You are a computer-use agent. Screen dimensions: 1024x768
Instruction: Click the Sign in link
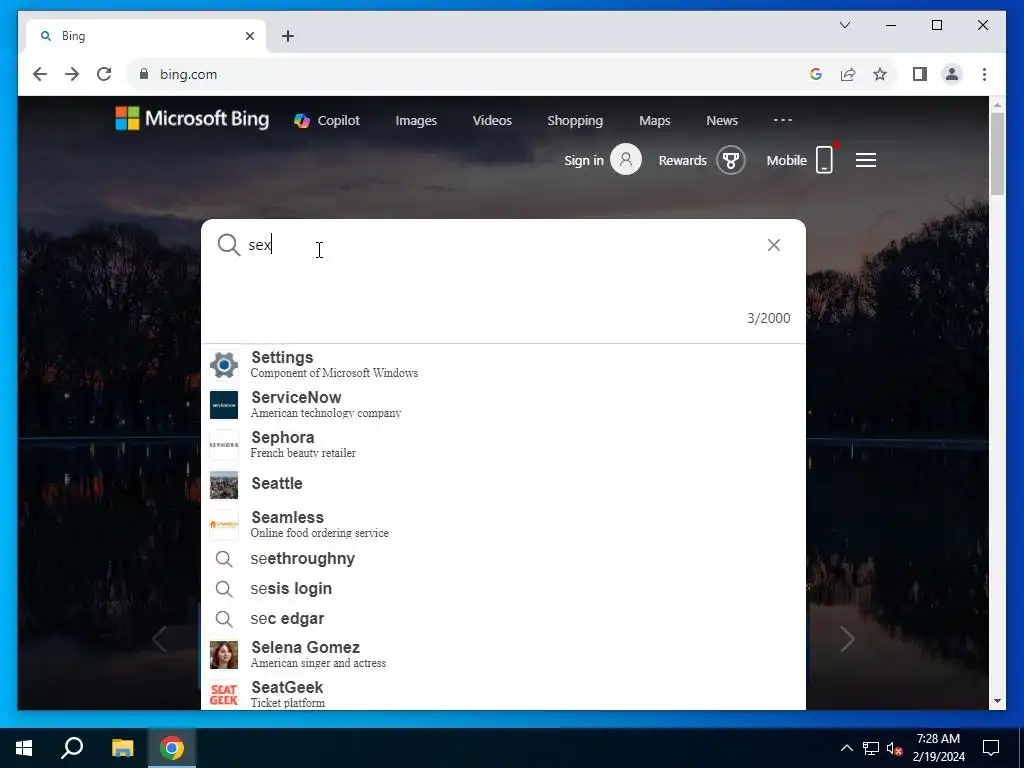pyautogui.click(x=584, y=160)
